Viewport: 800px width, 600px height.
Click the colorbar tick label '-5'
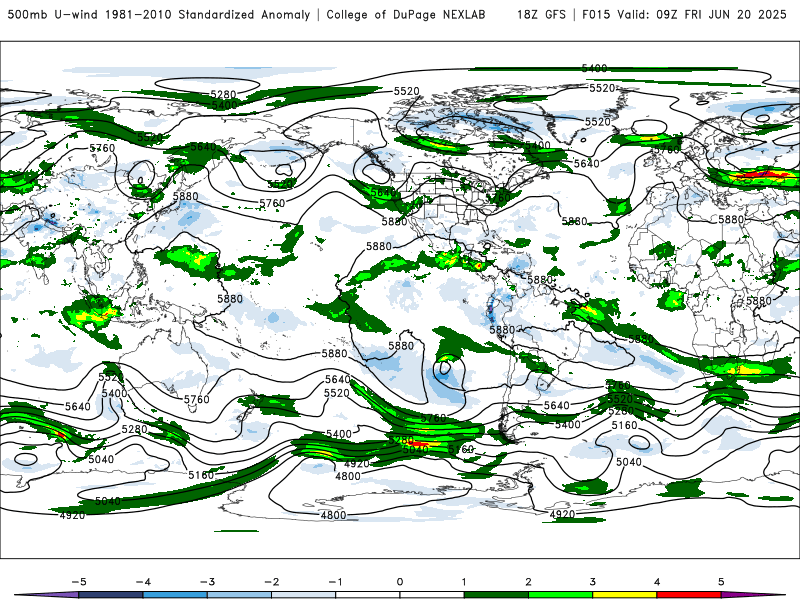click(79, 582)
